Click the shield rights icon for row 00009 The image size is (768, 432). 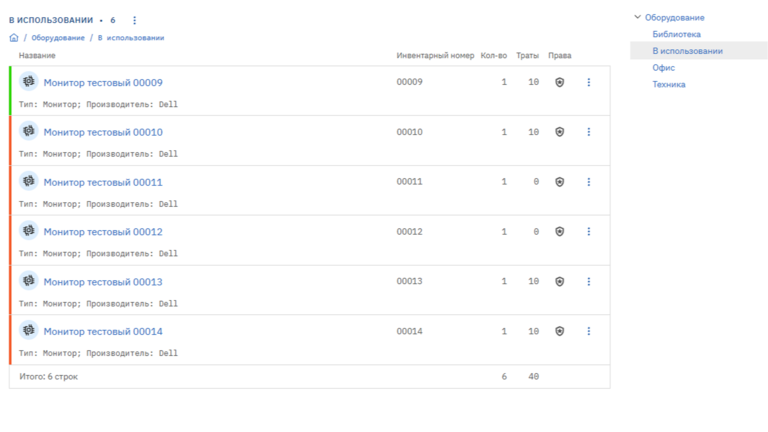(x=559, y=82)
